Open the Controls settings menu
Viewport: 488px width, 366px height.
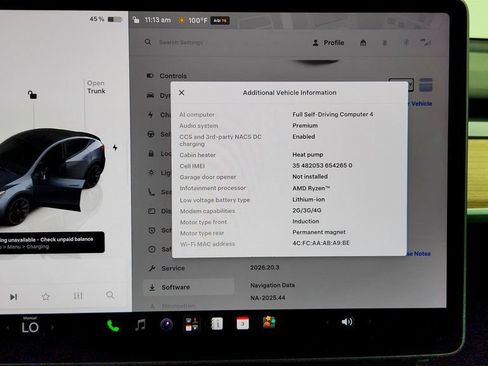(167, 76)
